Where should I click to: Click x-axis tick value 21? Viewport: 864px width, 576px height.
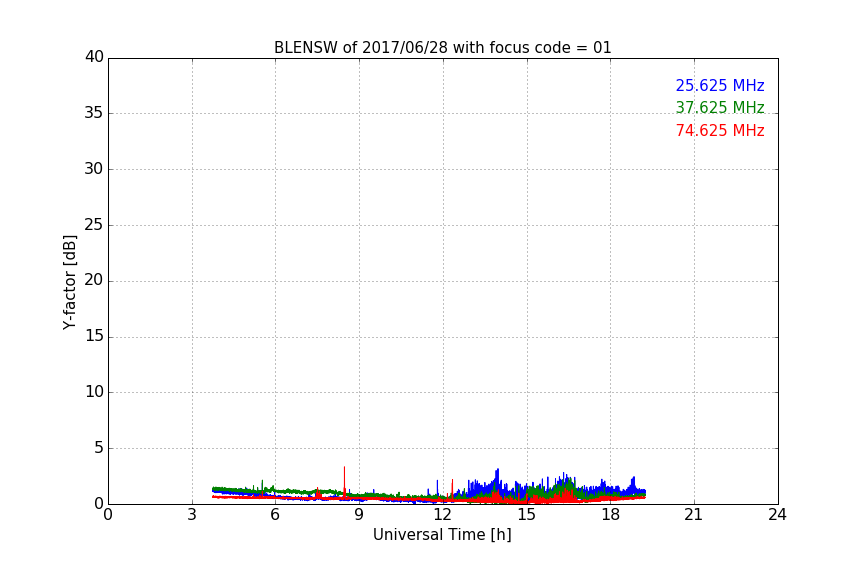[x=694, y=515]
